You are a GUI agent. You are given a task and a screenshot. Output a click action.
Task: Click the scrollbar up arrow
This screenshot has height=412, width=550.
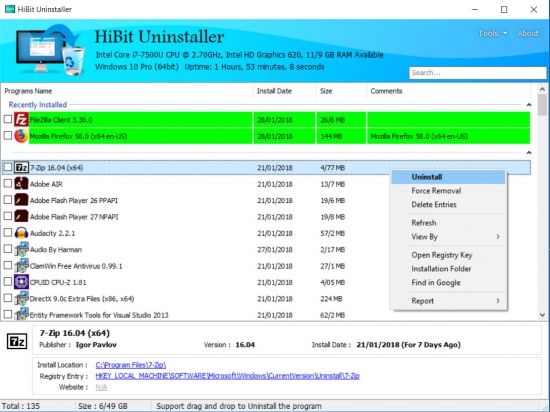(542, 89)
